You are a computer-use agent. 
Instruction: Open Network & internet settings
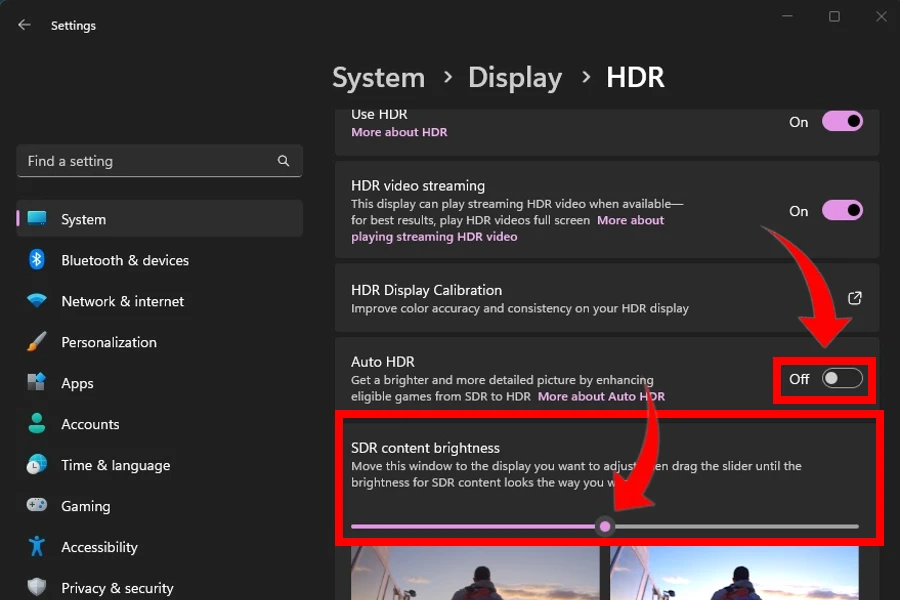160,301
